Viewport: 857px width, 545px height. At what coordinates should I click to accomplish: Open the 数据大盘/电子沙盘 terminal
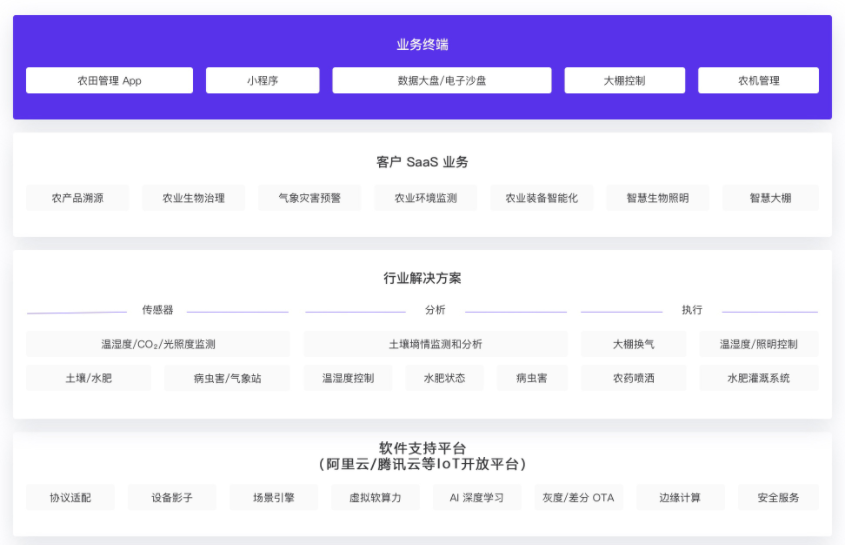pos(441,81)
